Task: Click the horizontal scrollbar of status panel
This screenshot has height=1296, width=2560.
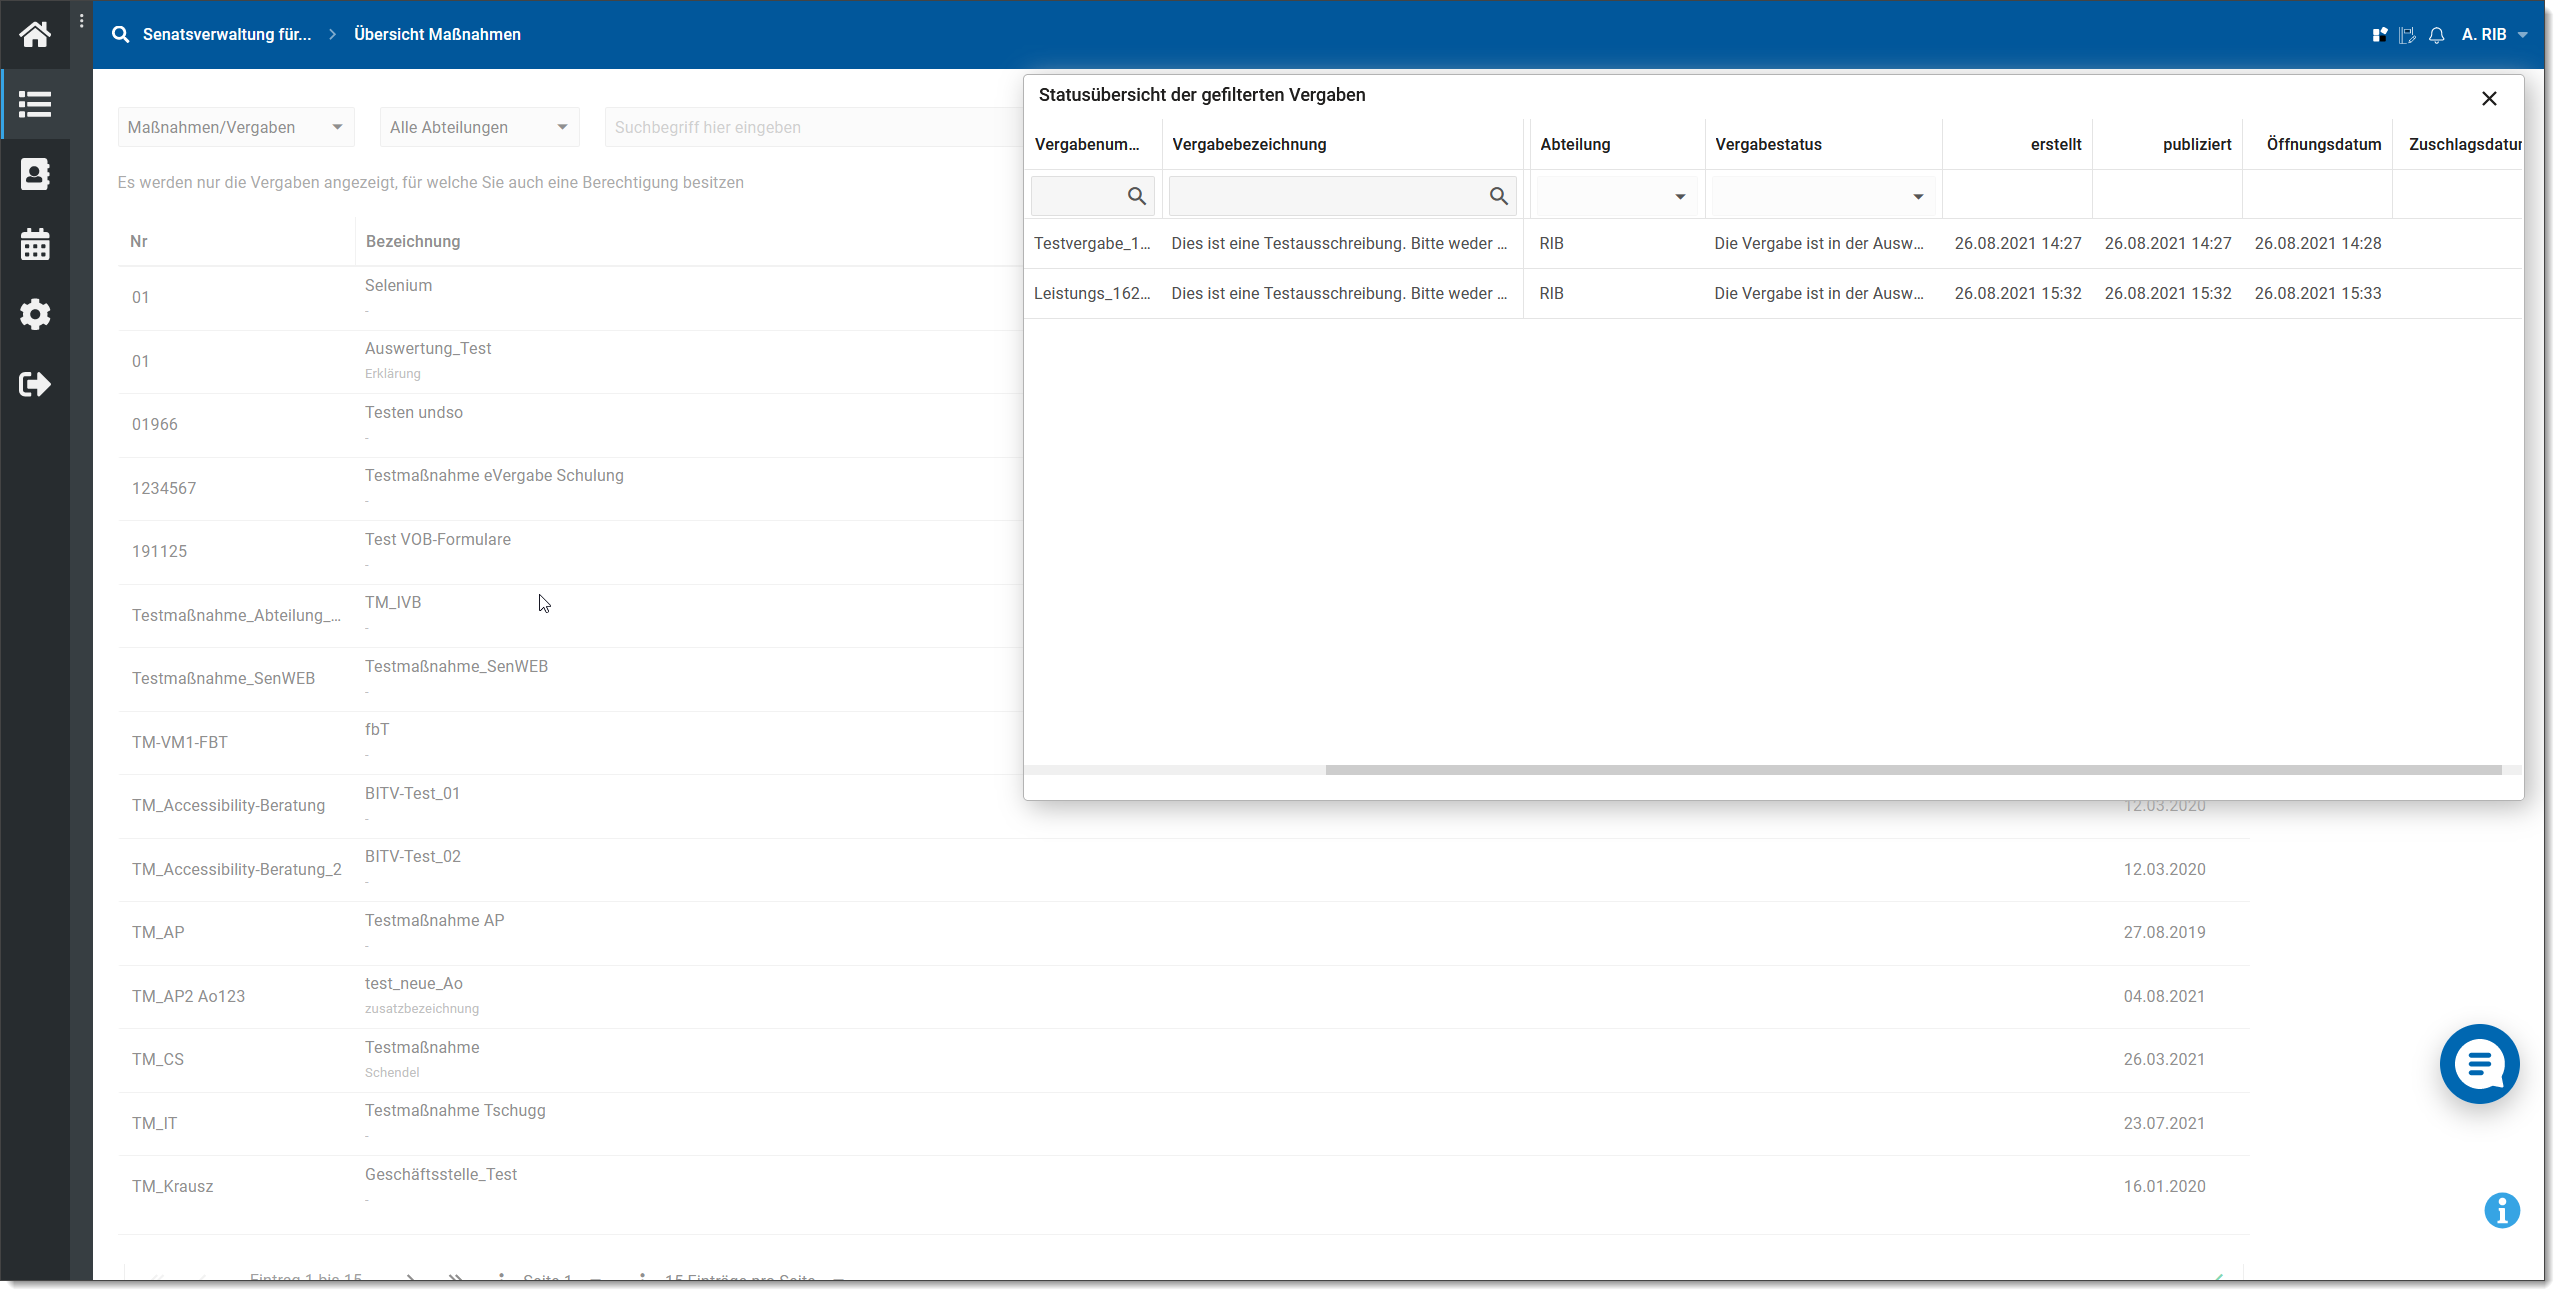Action: [1913, 770]
